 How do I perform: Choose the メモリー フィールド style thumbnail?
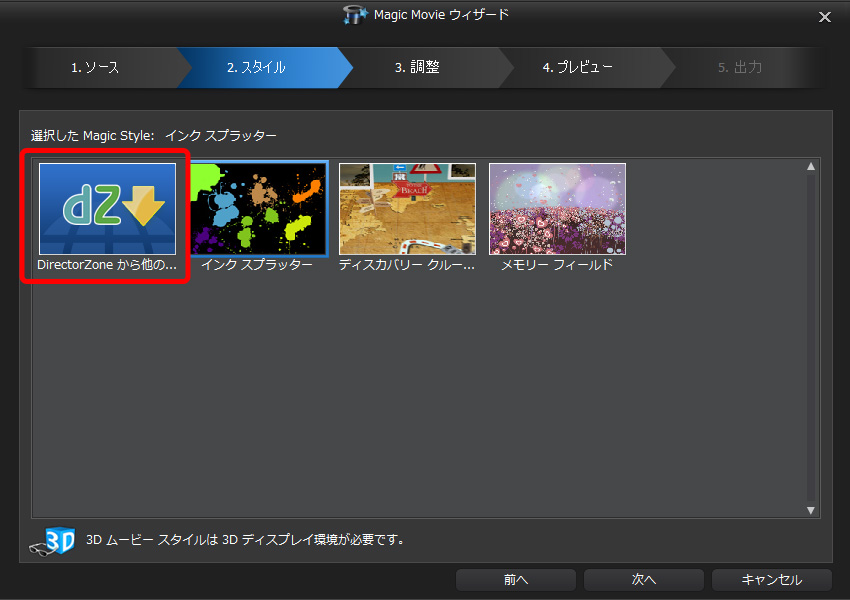coord(557,208)
